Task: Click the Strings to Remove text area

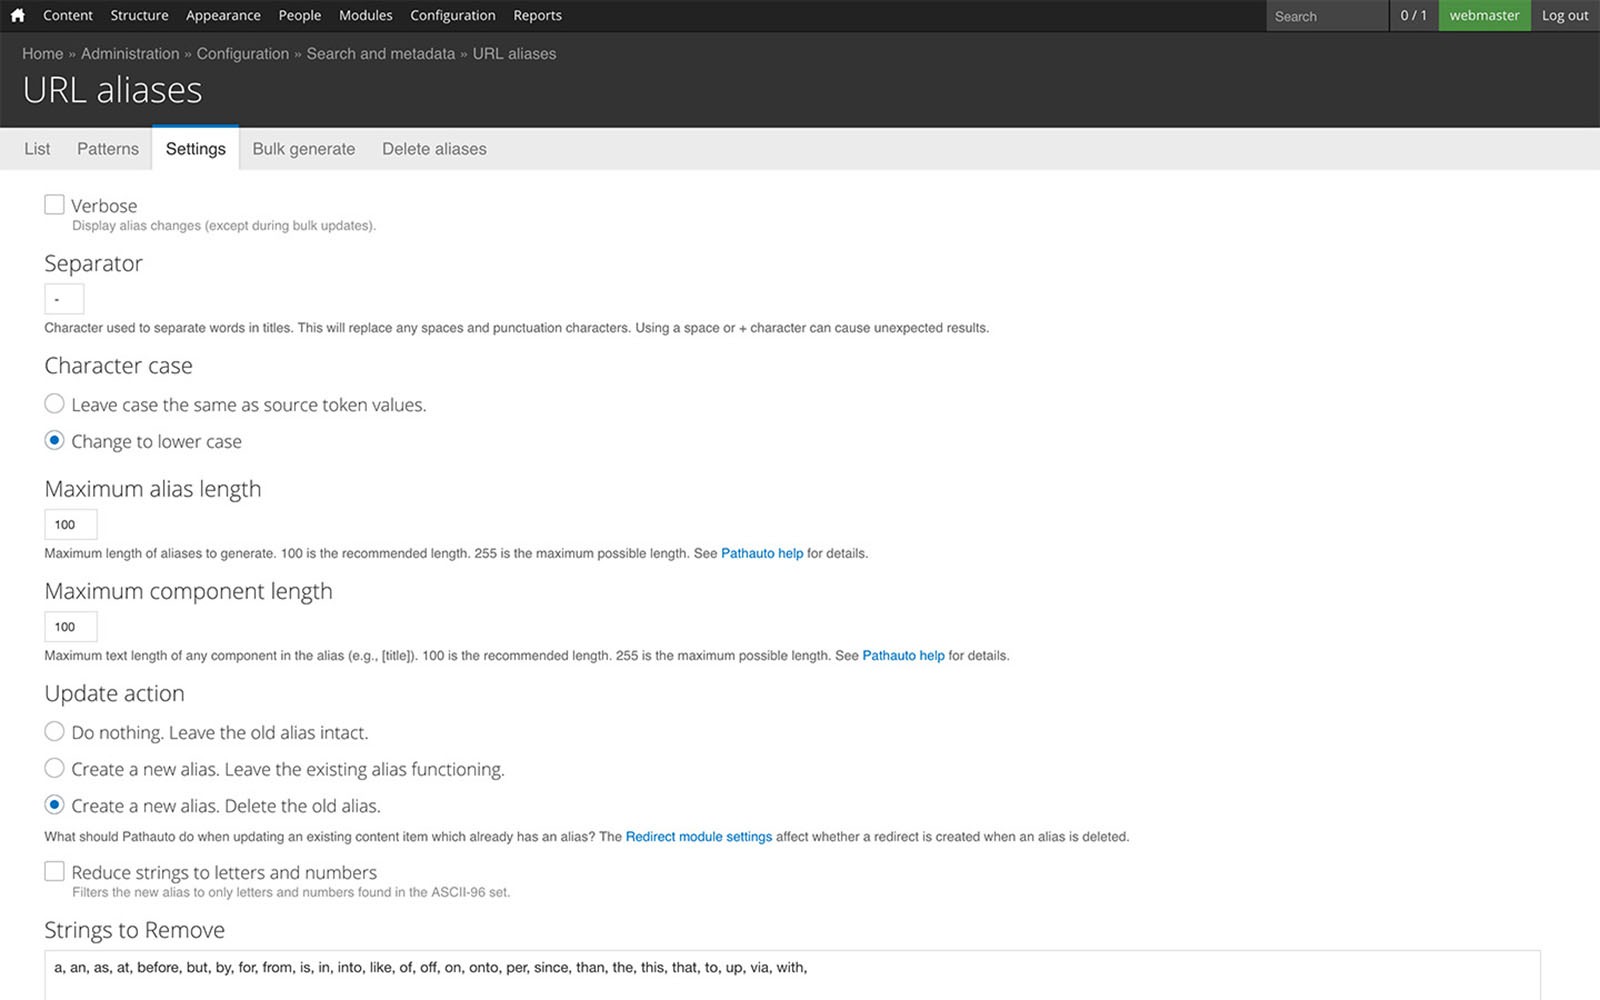Action: 792,975
